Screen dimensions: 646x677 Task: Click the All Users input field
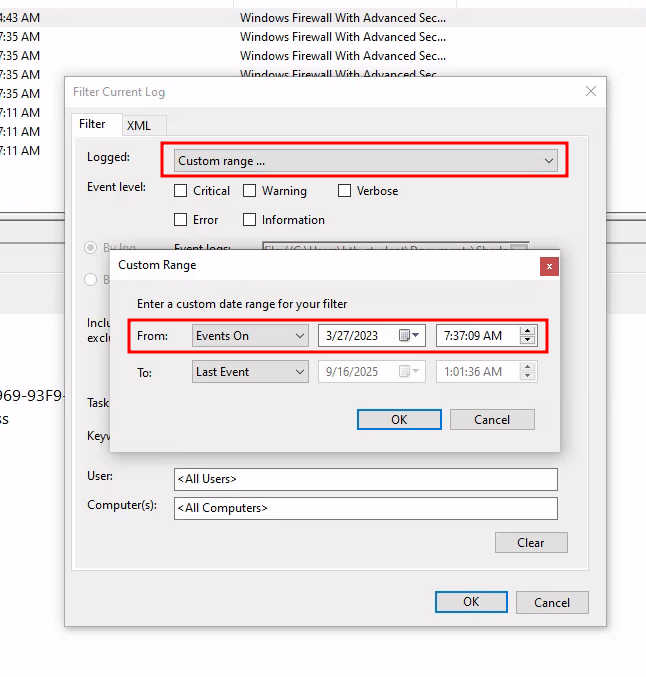(x=365, y=480)
